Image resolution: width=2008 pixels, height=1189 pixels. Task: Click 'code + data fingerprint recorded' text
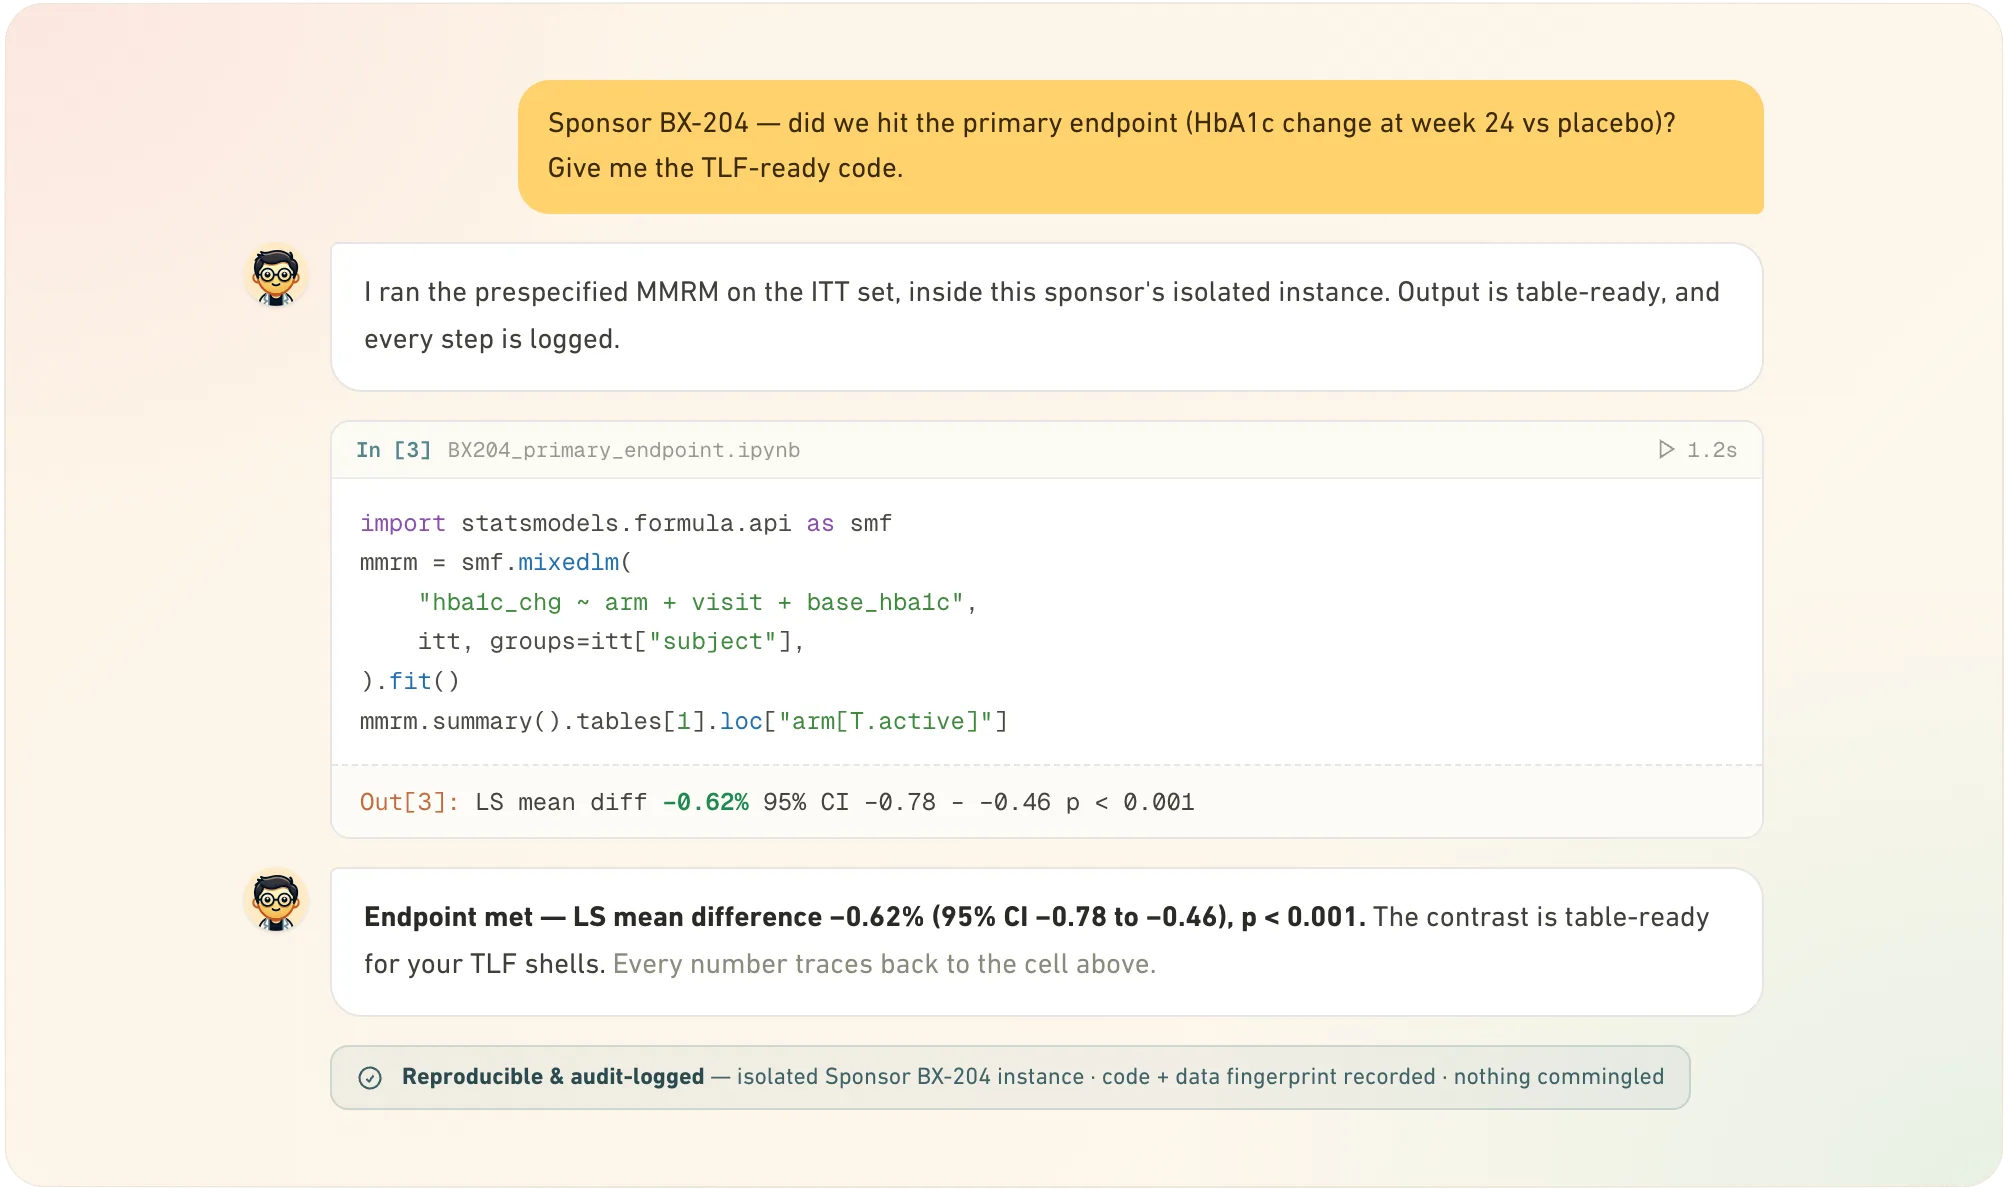click(x=1268, y=1077)
